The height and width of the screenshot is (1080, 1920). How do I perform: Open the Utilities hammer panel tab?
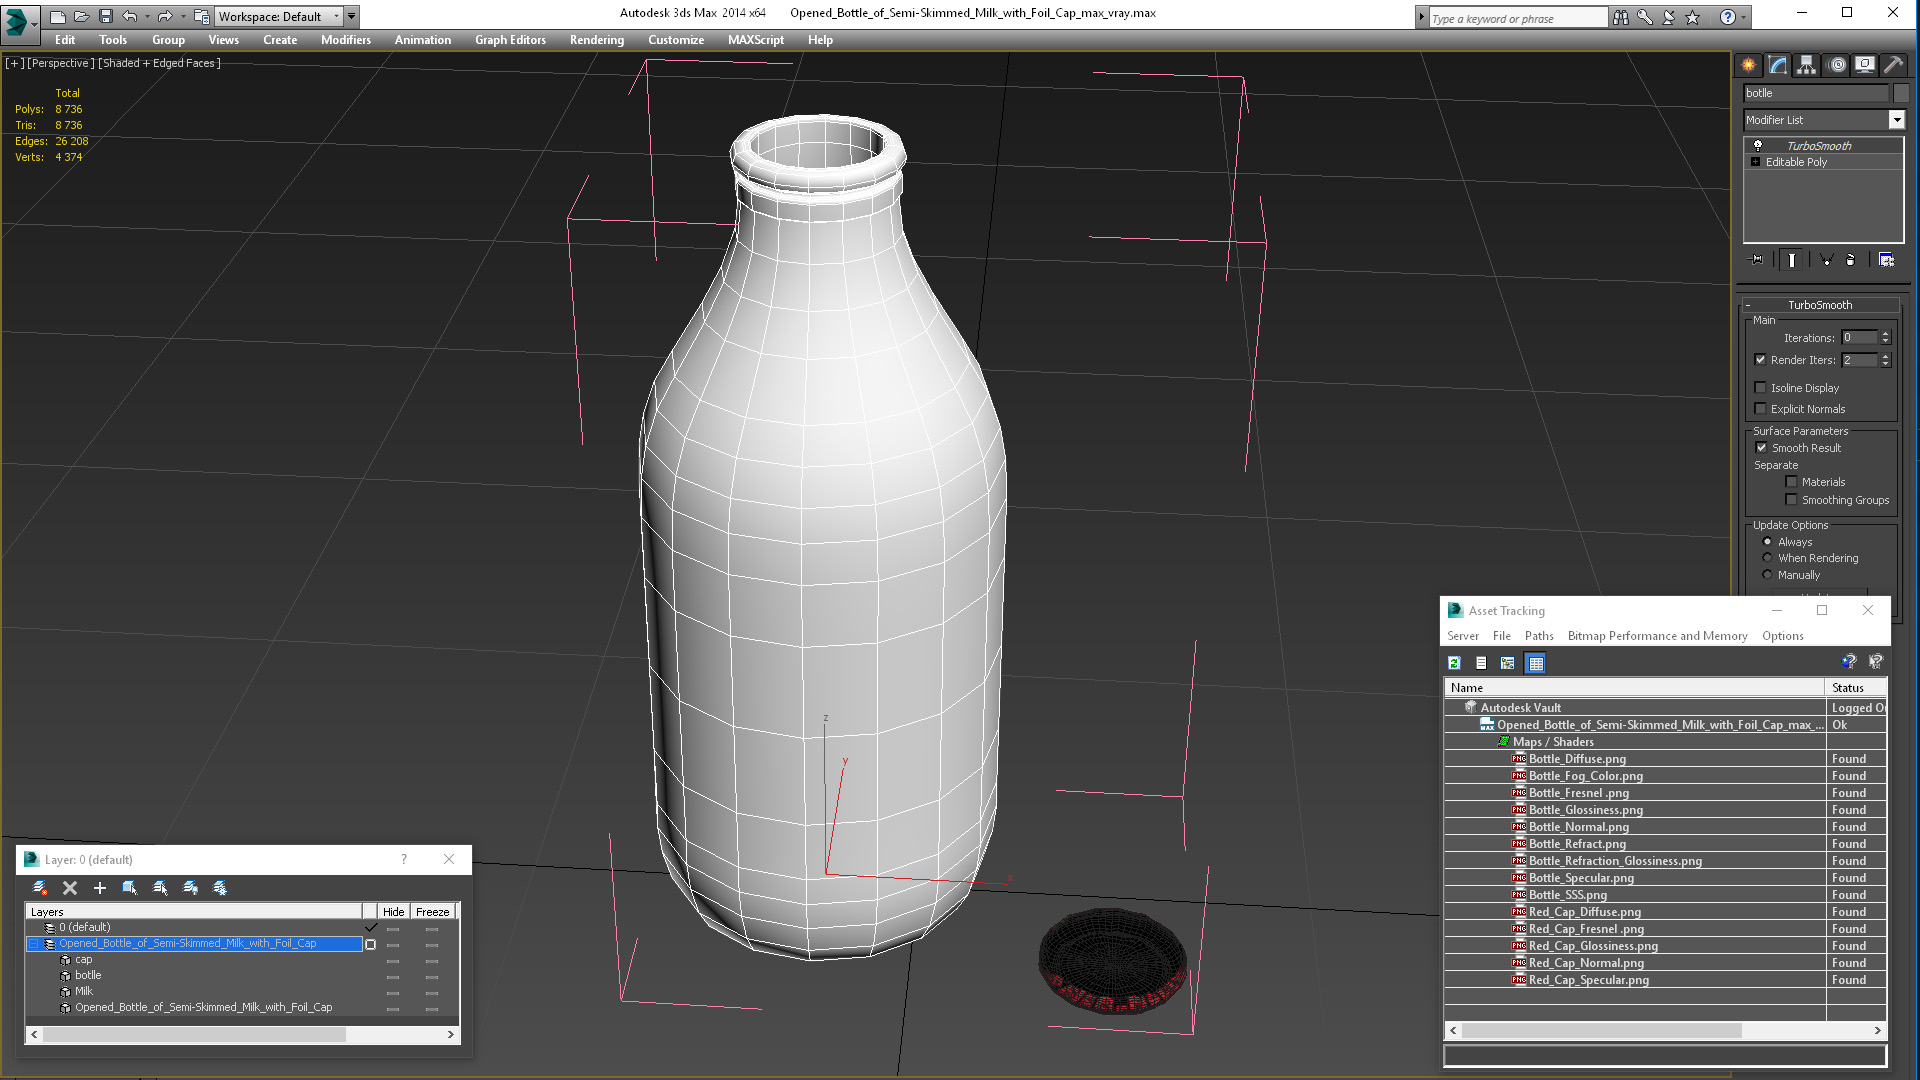pos(1893,65)
